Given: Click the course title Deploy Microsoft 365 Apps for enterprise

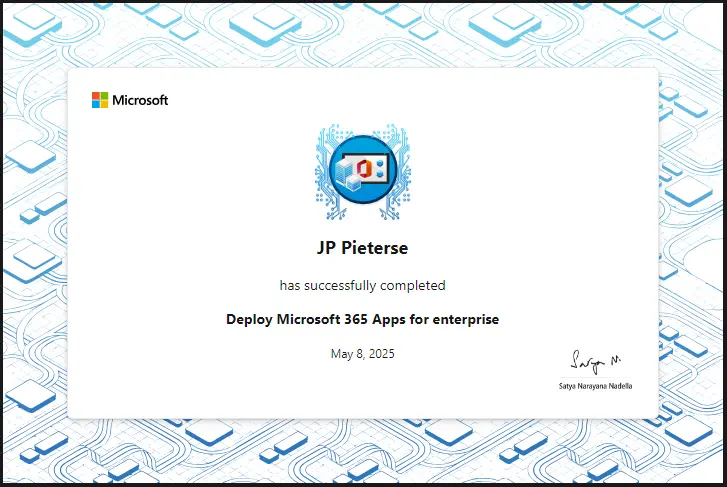Looking at the screenshot, I should (363, 319).
